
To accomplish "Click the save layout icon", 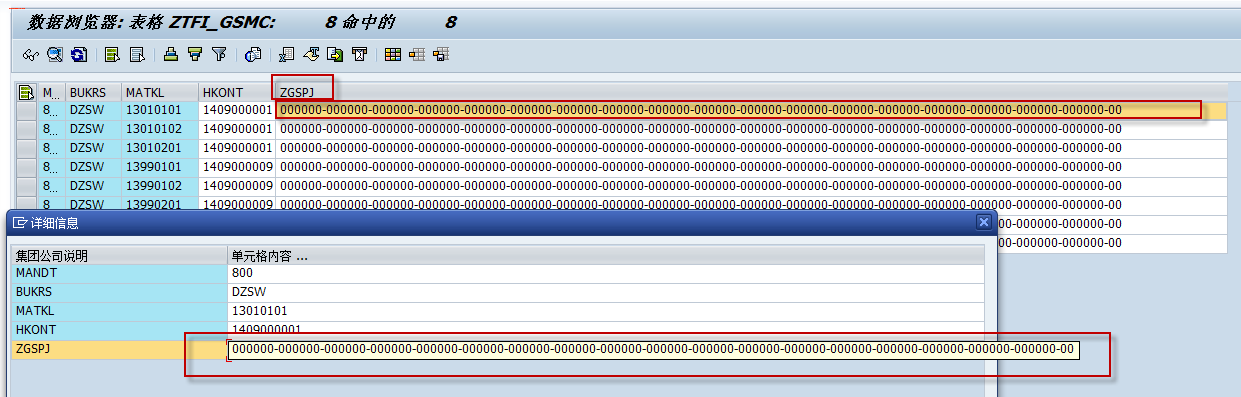I will (441, 55).
